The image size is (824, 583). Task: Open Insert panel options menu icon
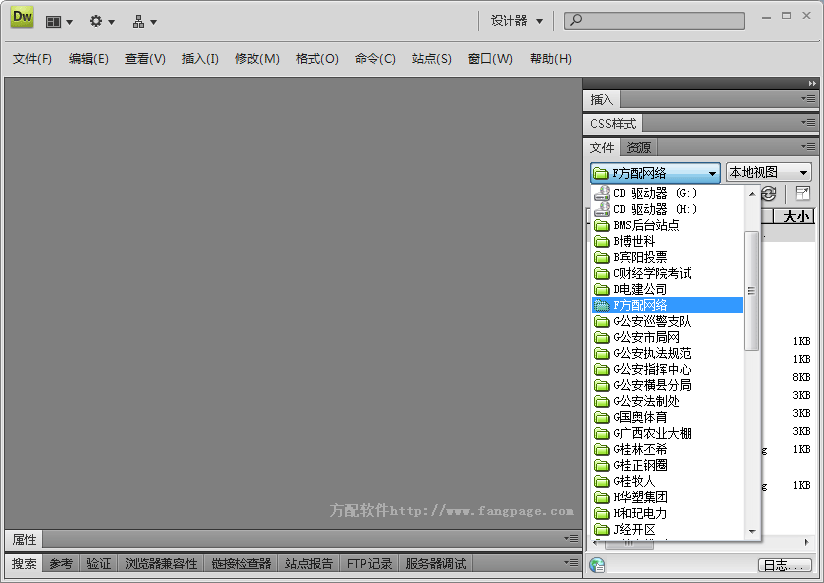coord(808,98)
